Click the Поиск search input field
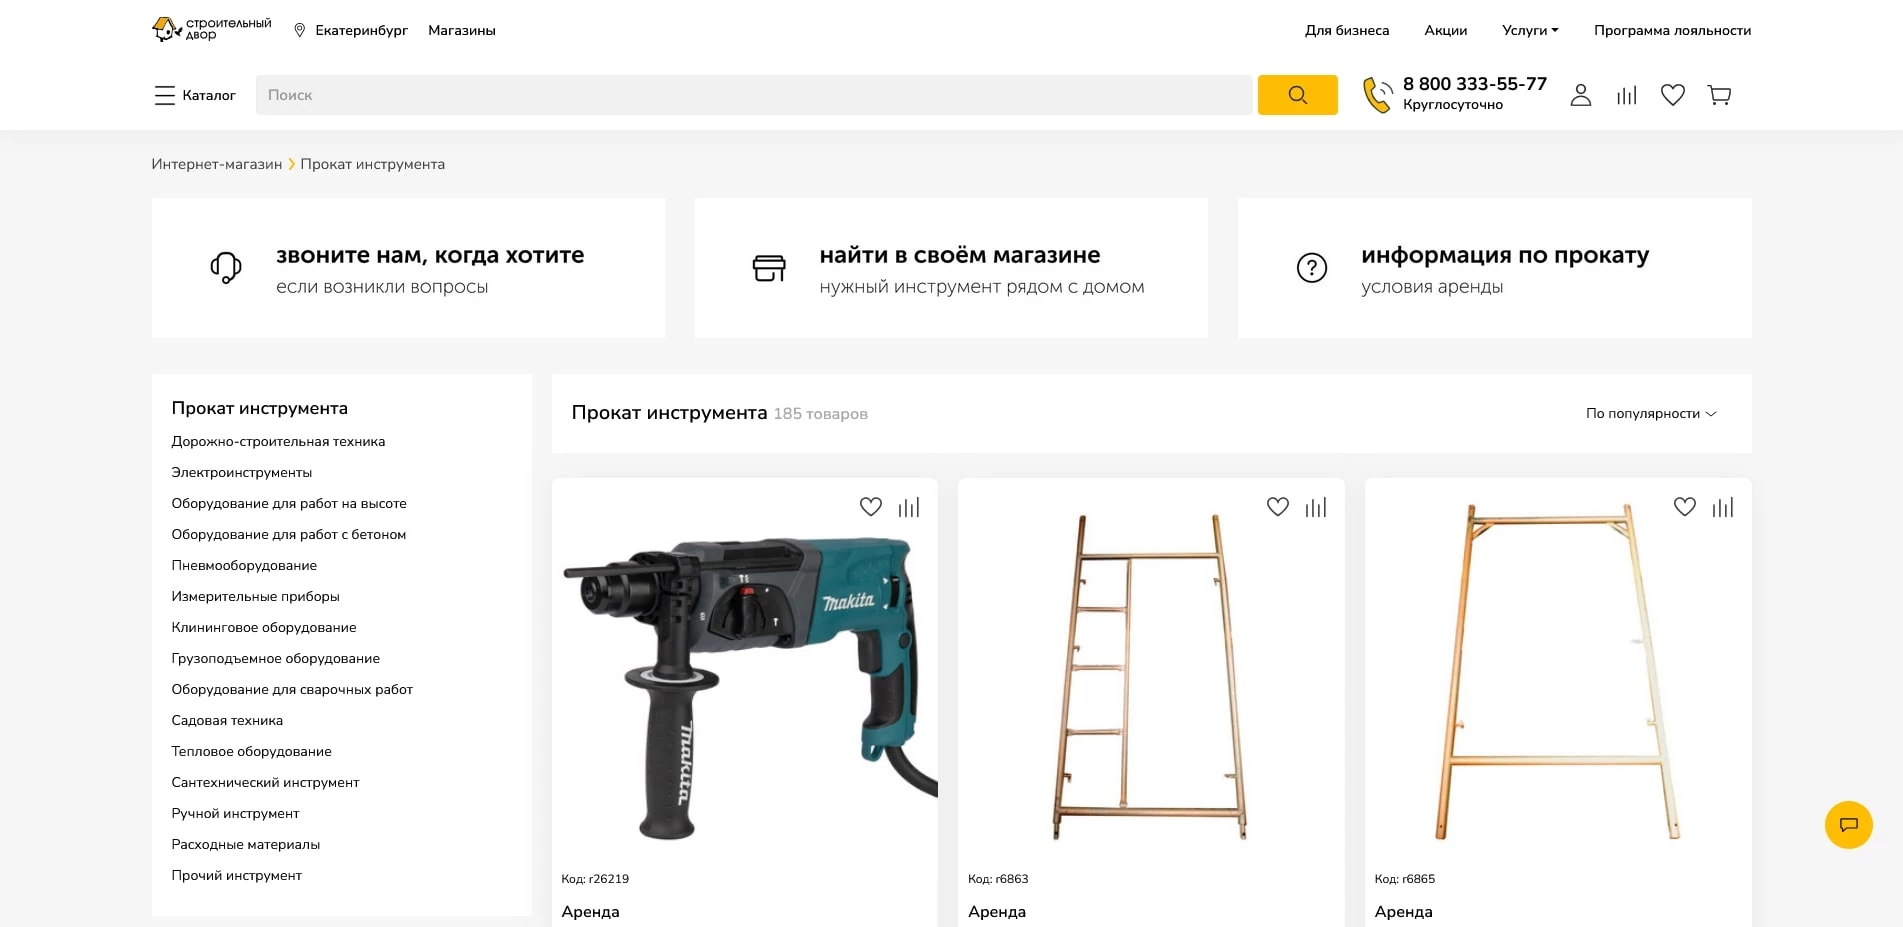The width and height of the screenshot is (1903, 927). [753, 95]
